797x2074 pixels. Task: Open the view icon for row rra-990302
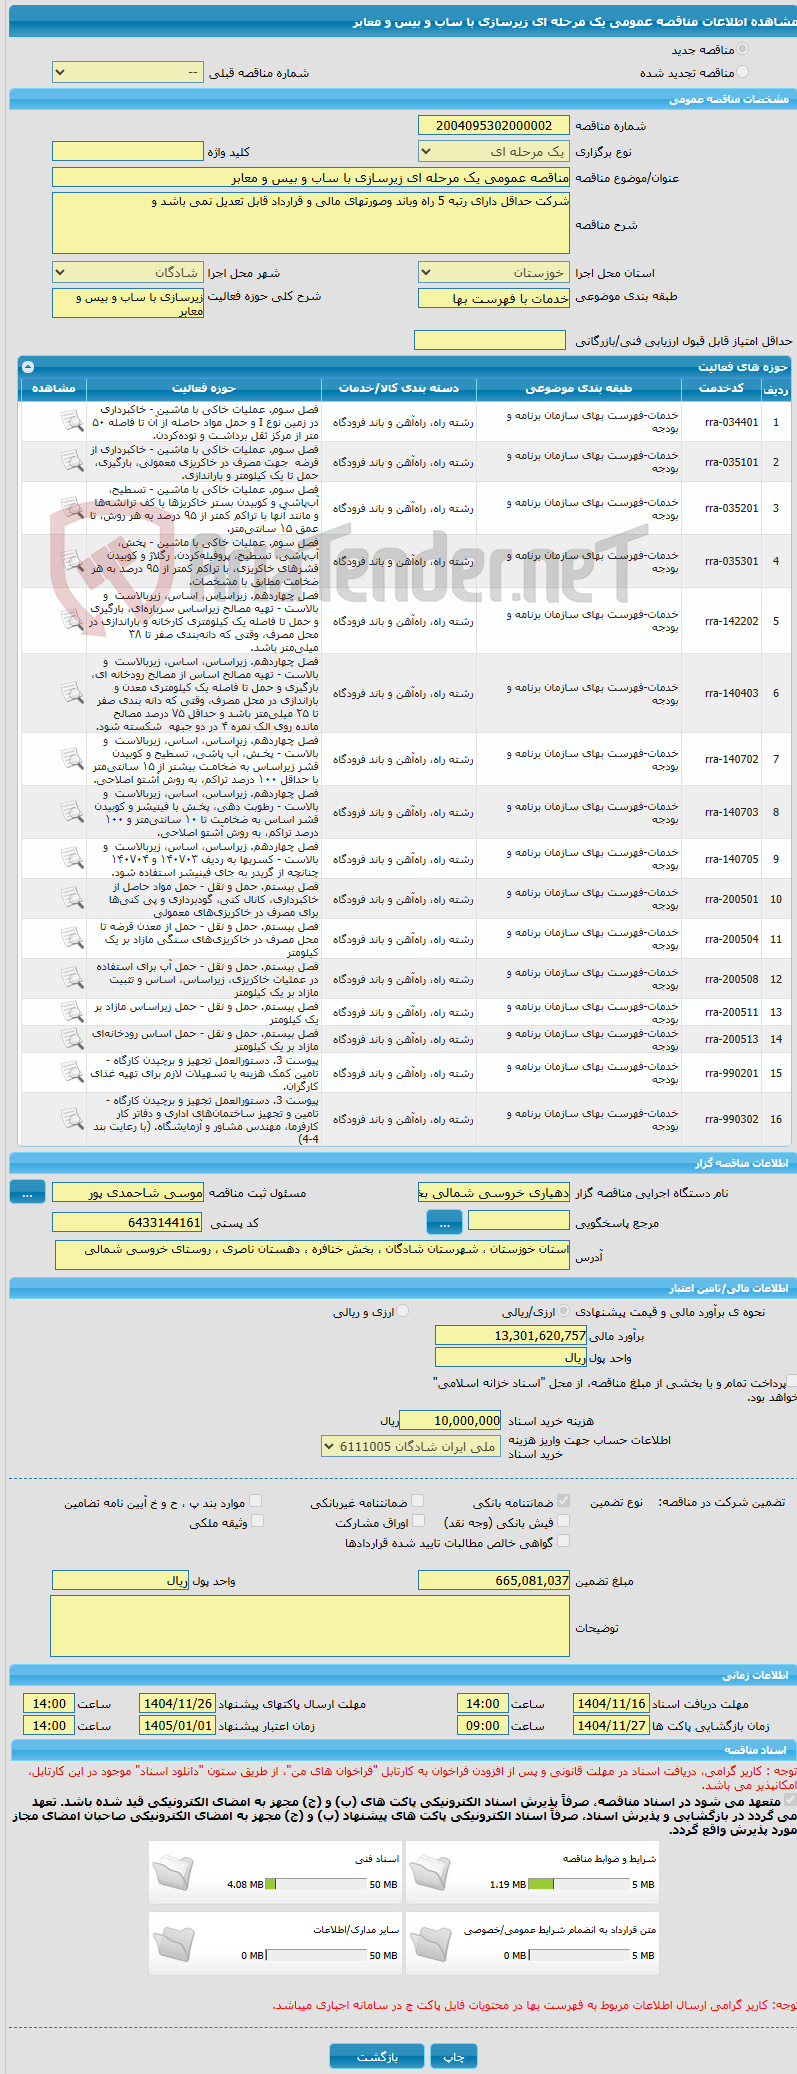72,1119
